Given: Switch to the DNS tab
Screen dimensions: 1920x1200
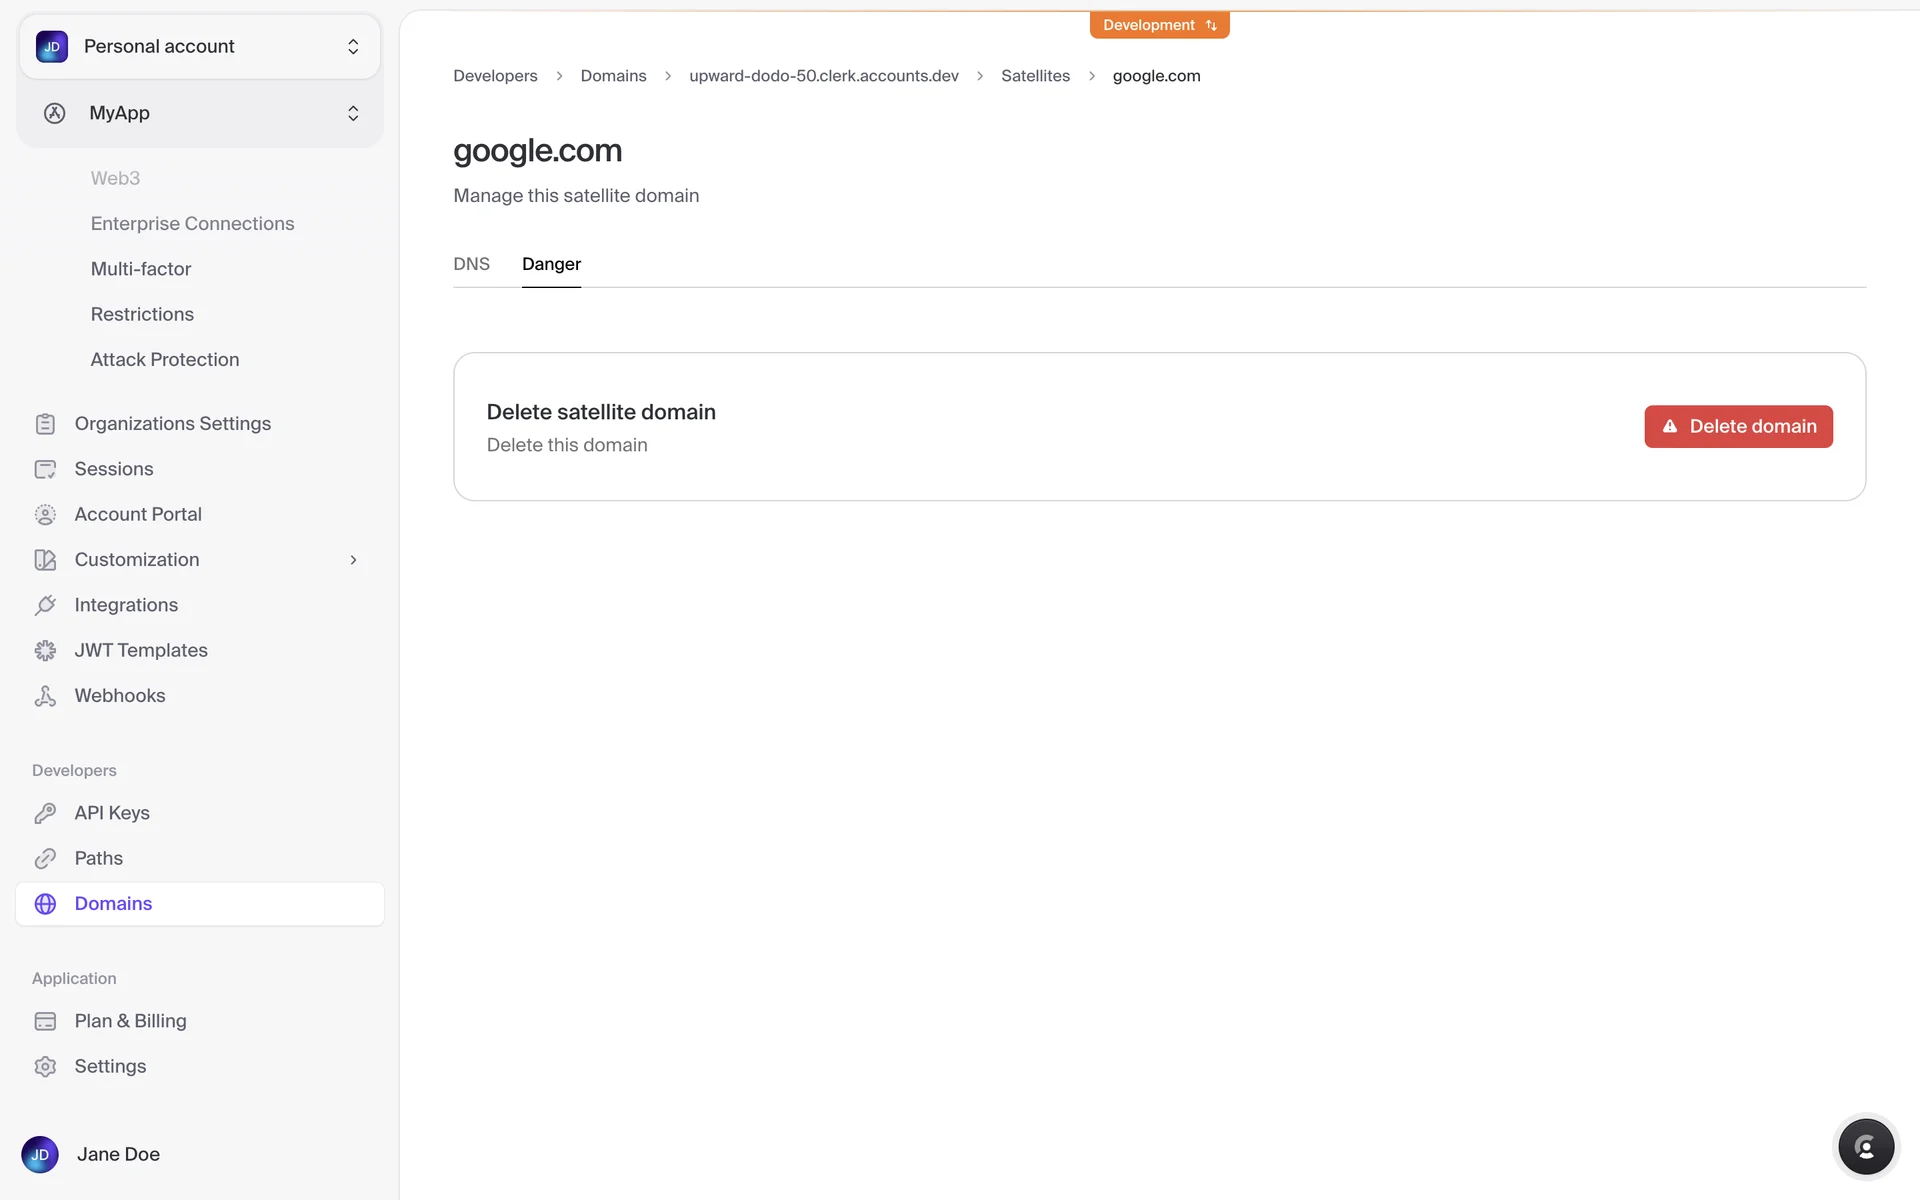Looking at the screenshot, I should pyautogui.click(x=471, y=264).
